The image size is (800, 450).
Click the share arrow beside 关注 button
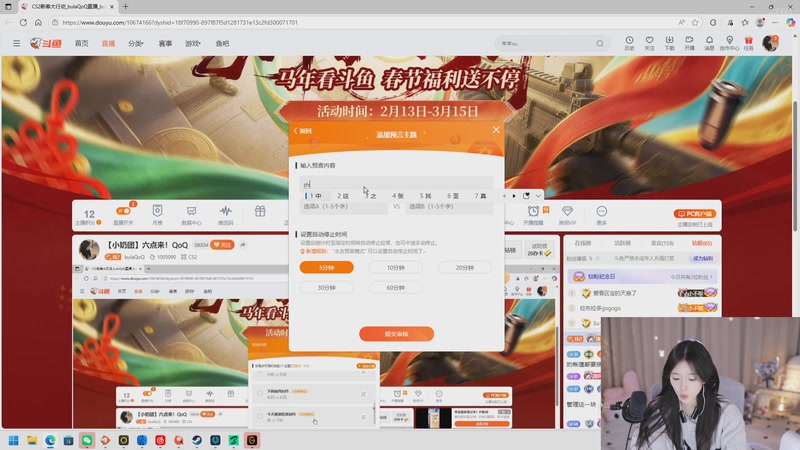[x=243, y=245]
